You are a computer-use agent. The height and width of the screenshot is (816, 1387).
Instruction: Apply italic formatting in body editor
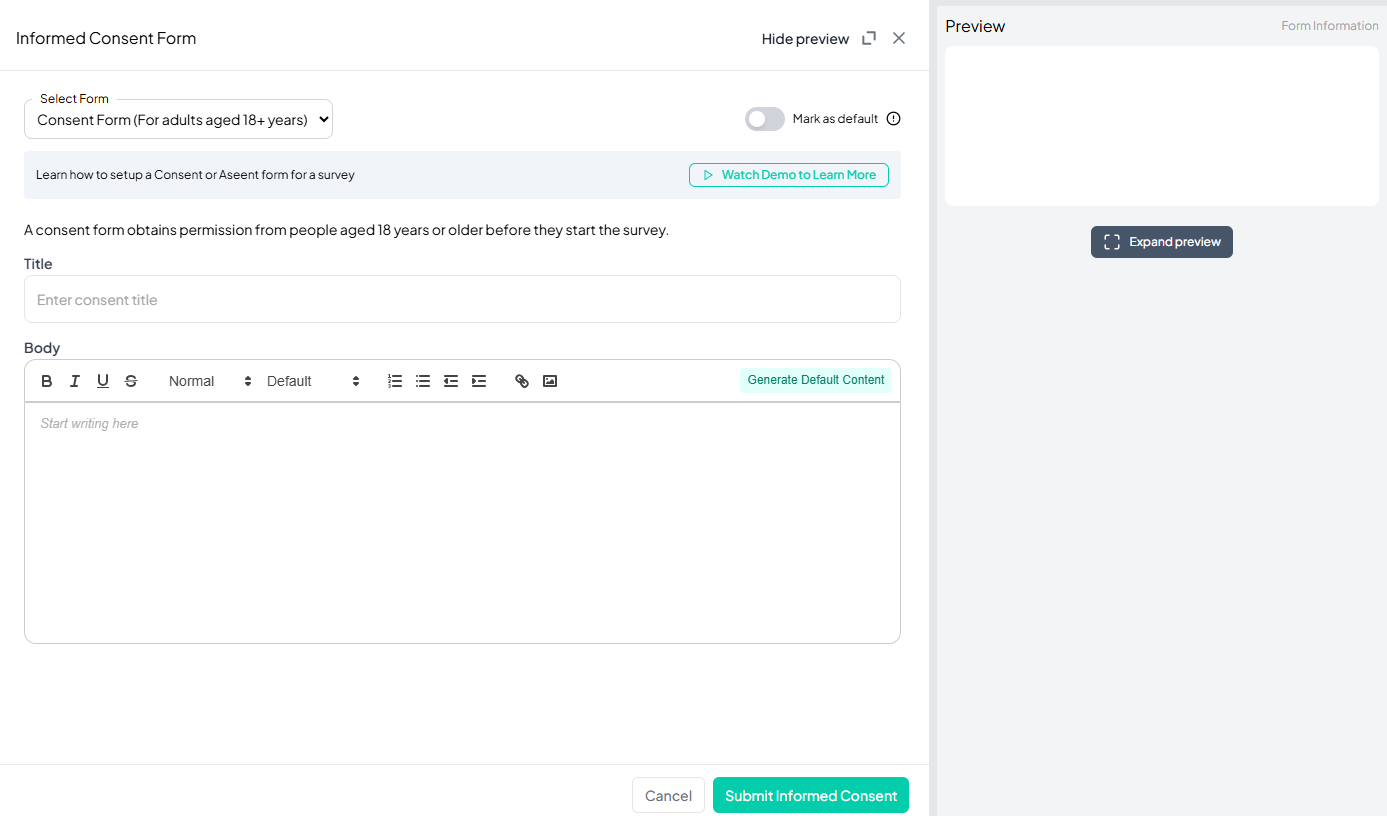pos(75,381)
